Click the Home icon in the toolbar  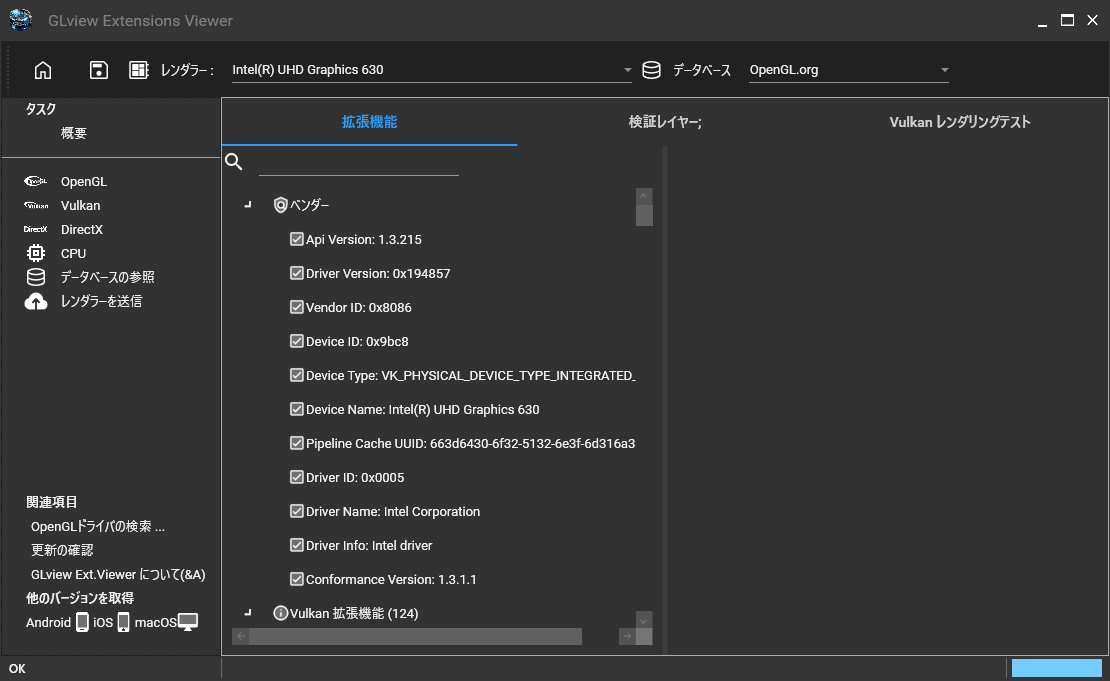coord(43,70)
